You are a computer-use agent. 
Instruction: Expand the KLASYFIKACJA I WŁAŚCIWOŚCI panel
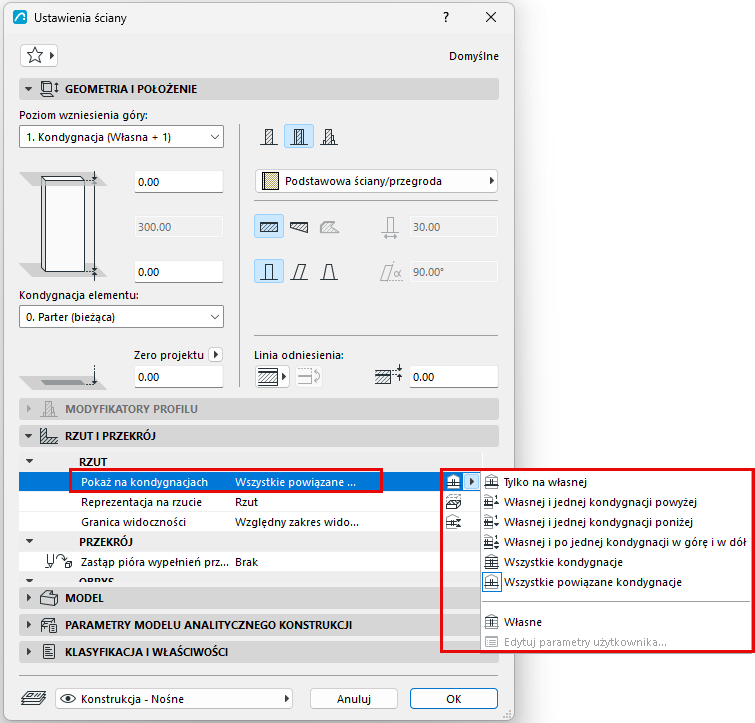point(28,652)
